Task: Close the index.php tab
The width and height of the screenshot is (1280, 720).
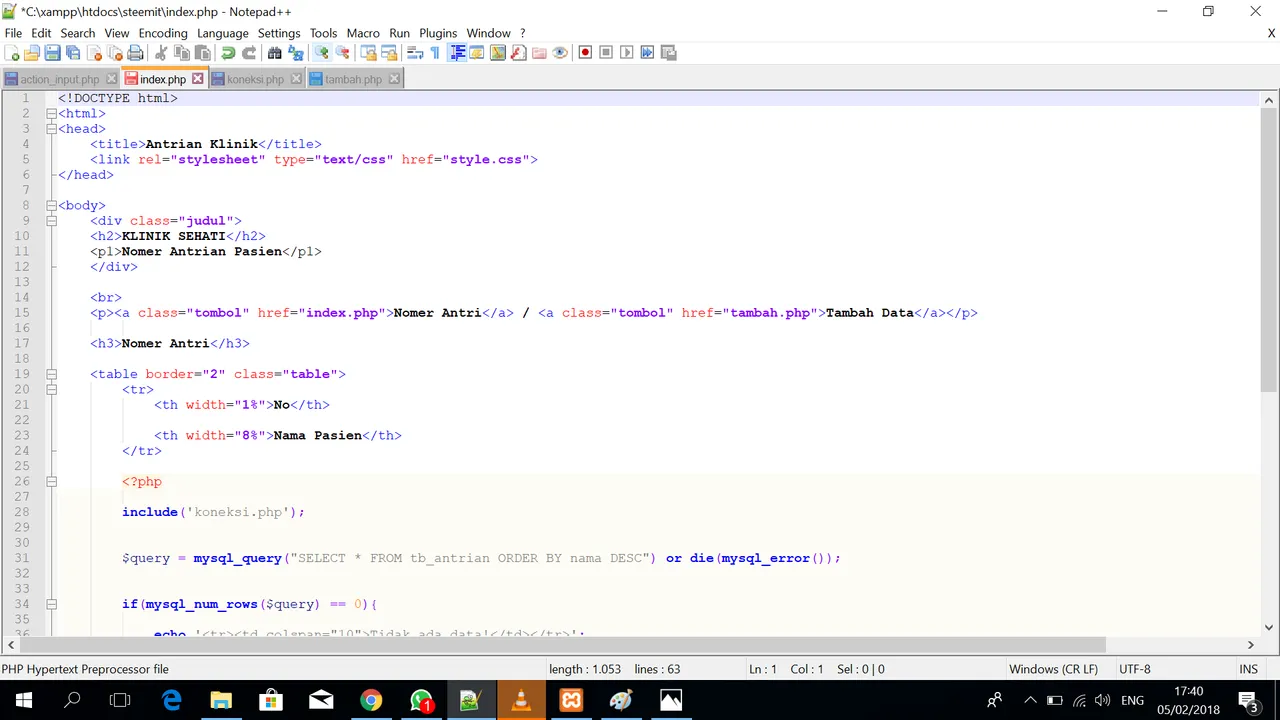Action: [x=197, y=78]
